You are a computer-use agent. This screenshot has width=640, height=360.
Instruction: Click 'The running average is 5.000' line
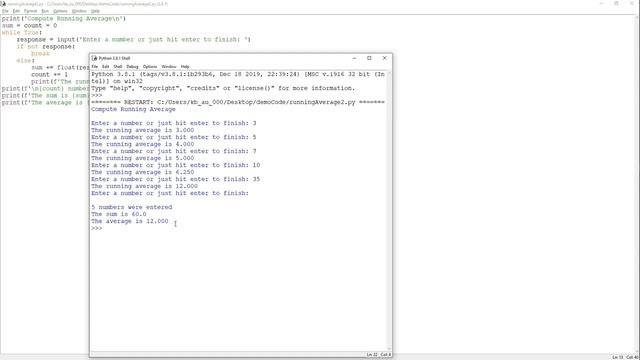tap(142, 158)
